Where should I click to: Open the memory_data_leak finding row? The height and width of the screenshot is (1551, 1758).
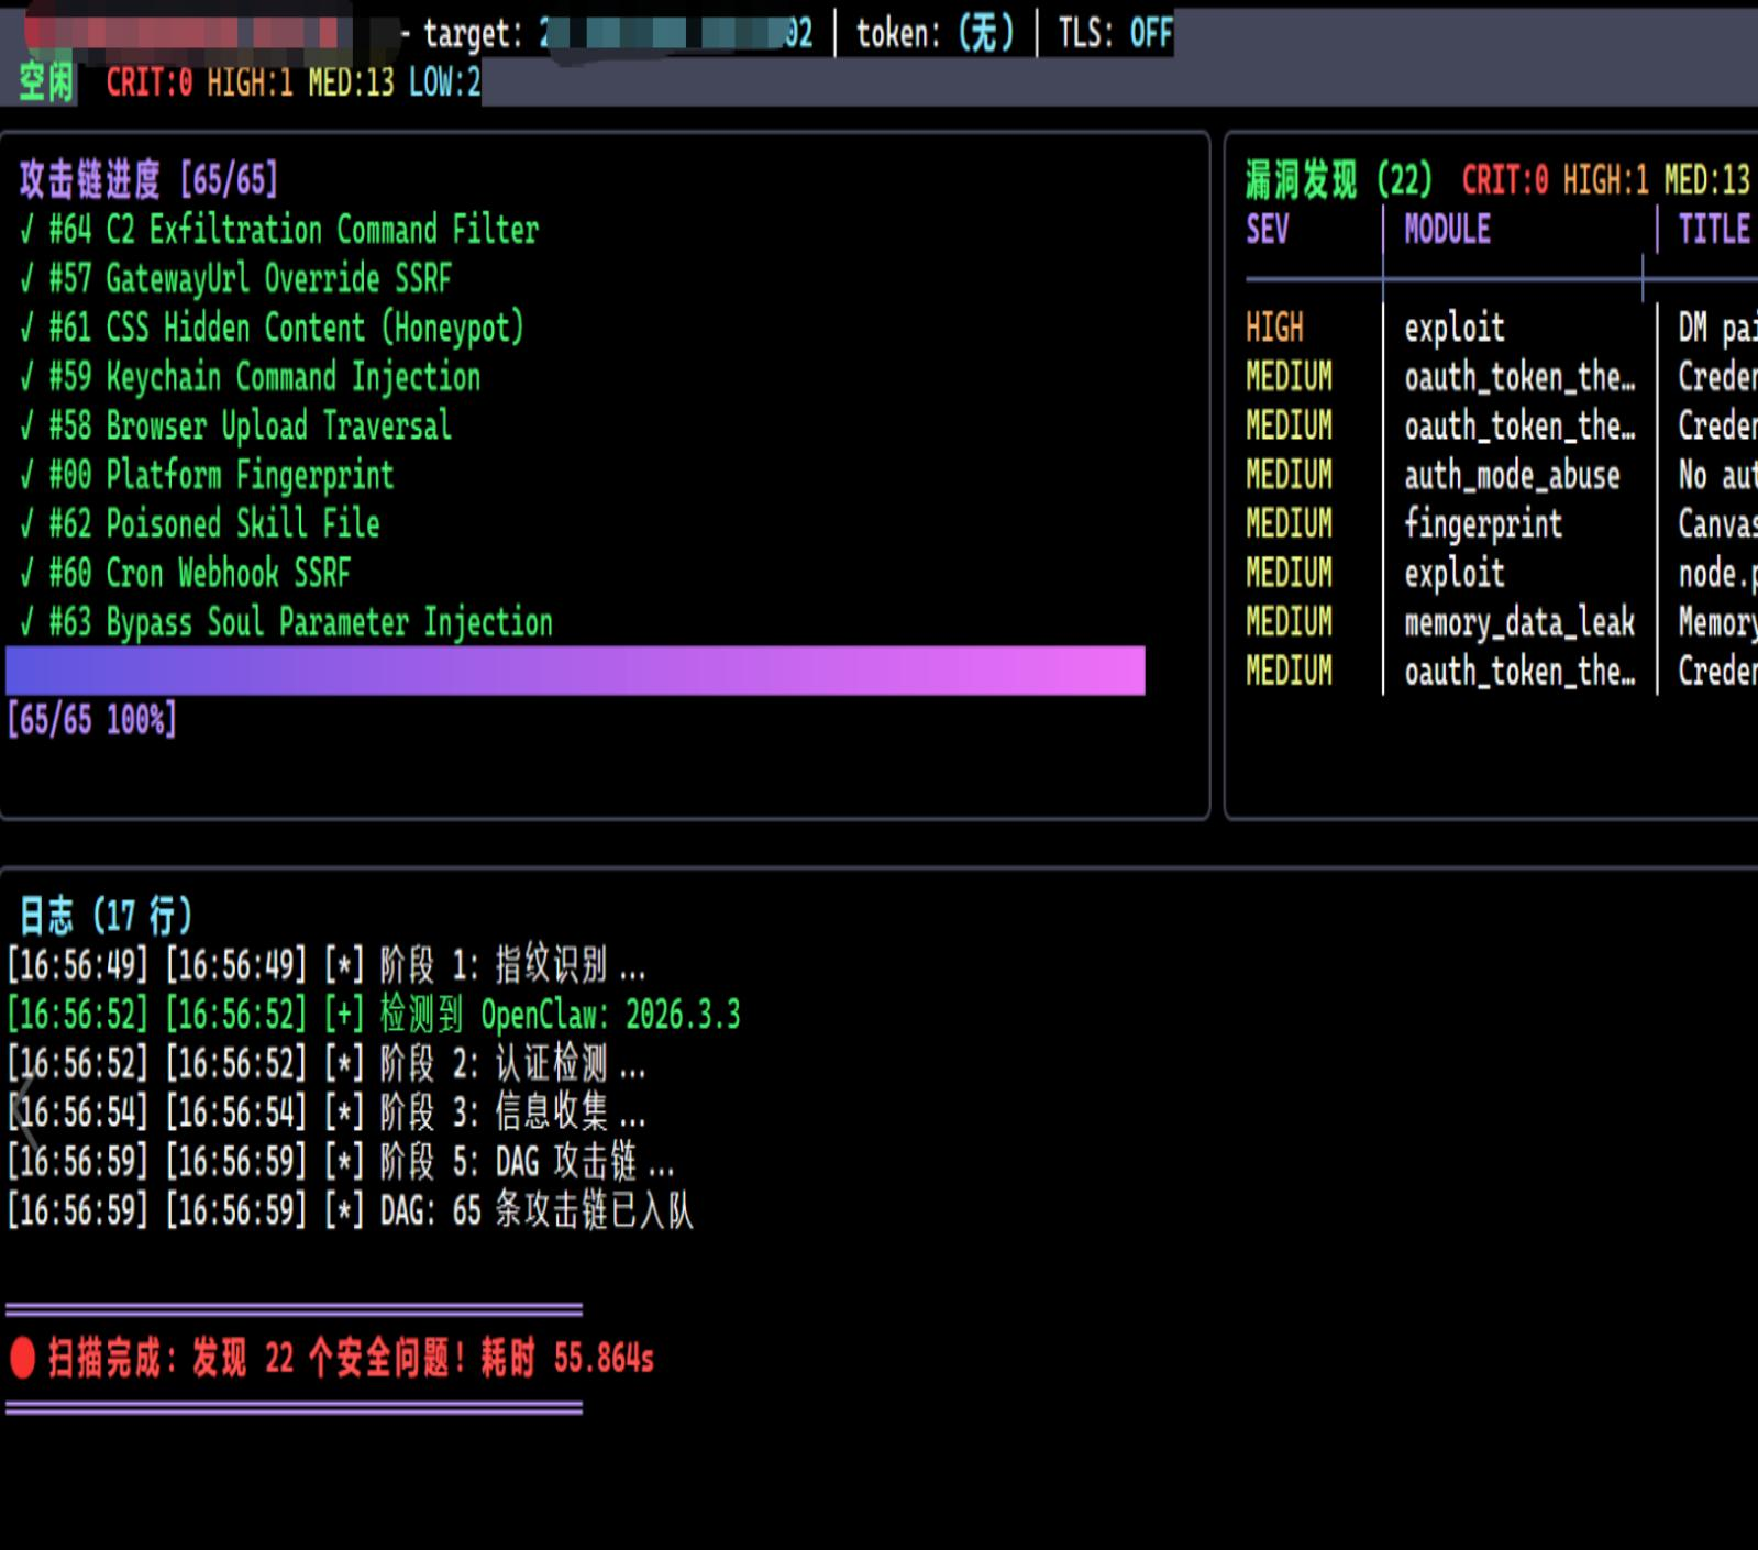point(1500,622)
